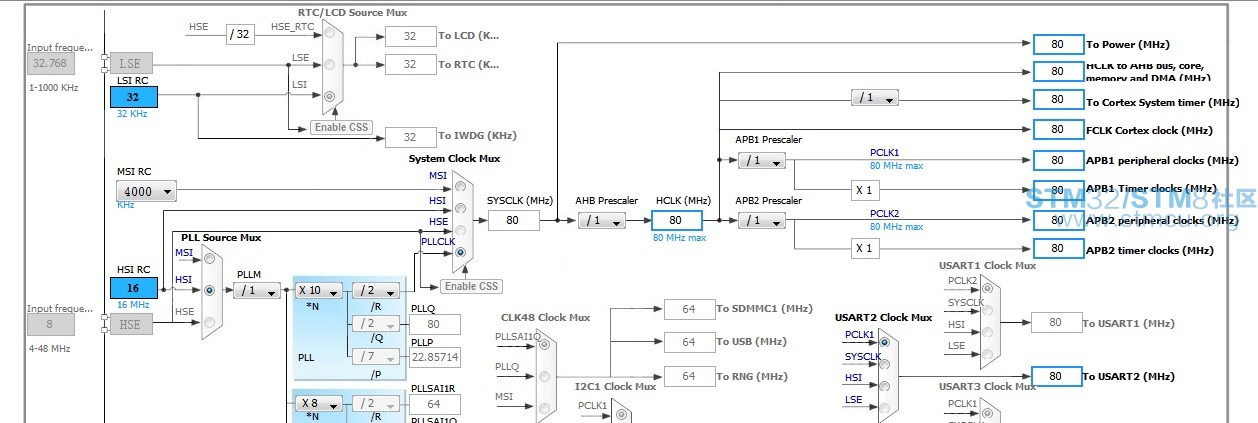Click the To RTC 32 field

tap(410, 64)
